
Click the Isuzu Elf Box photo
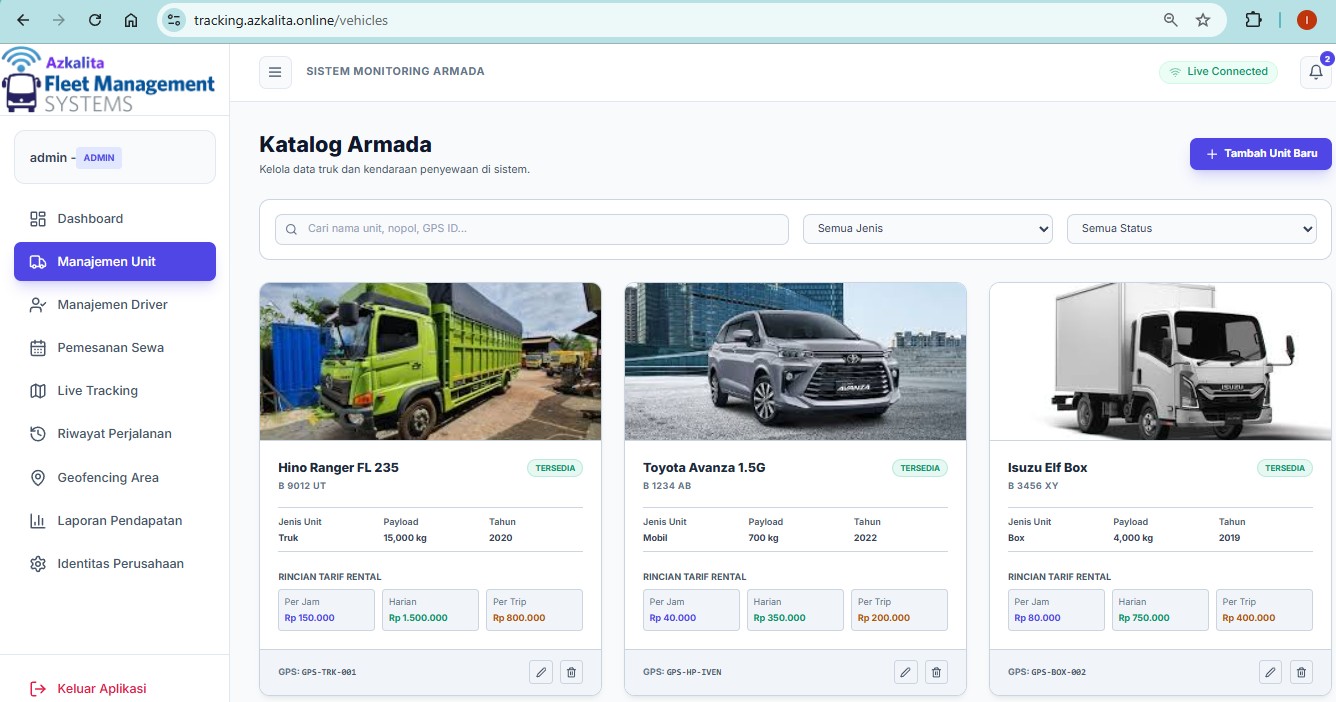(1160, 361)
